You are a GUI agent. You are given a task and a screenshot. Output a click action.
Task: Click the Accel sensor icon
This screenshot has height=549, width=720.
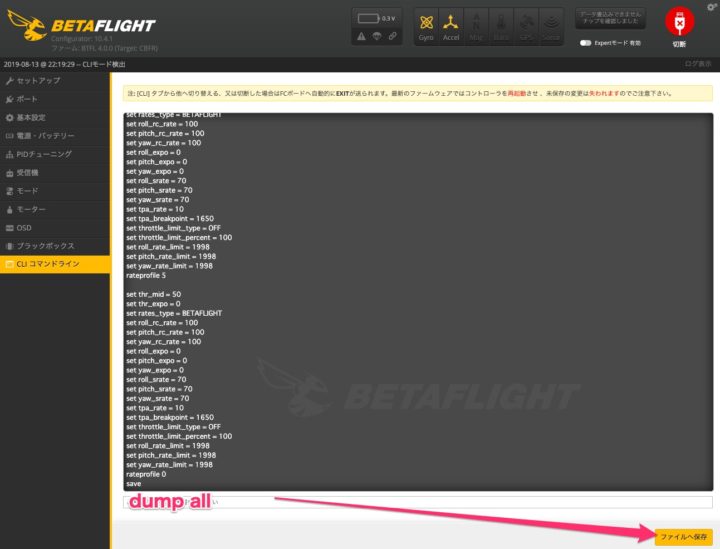(452, 25)
